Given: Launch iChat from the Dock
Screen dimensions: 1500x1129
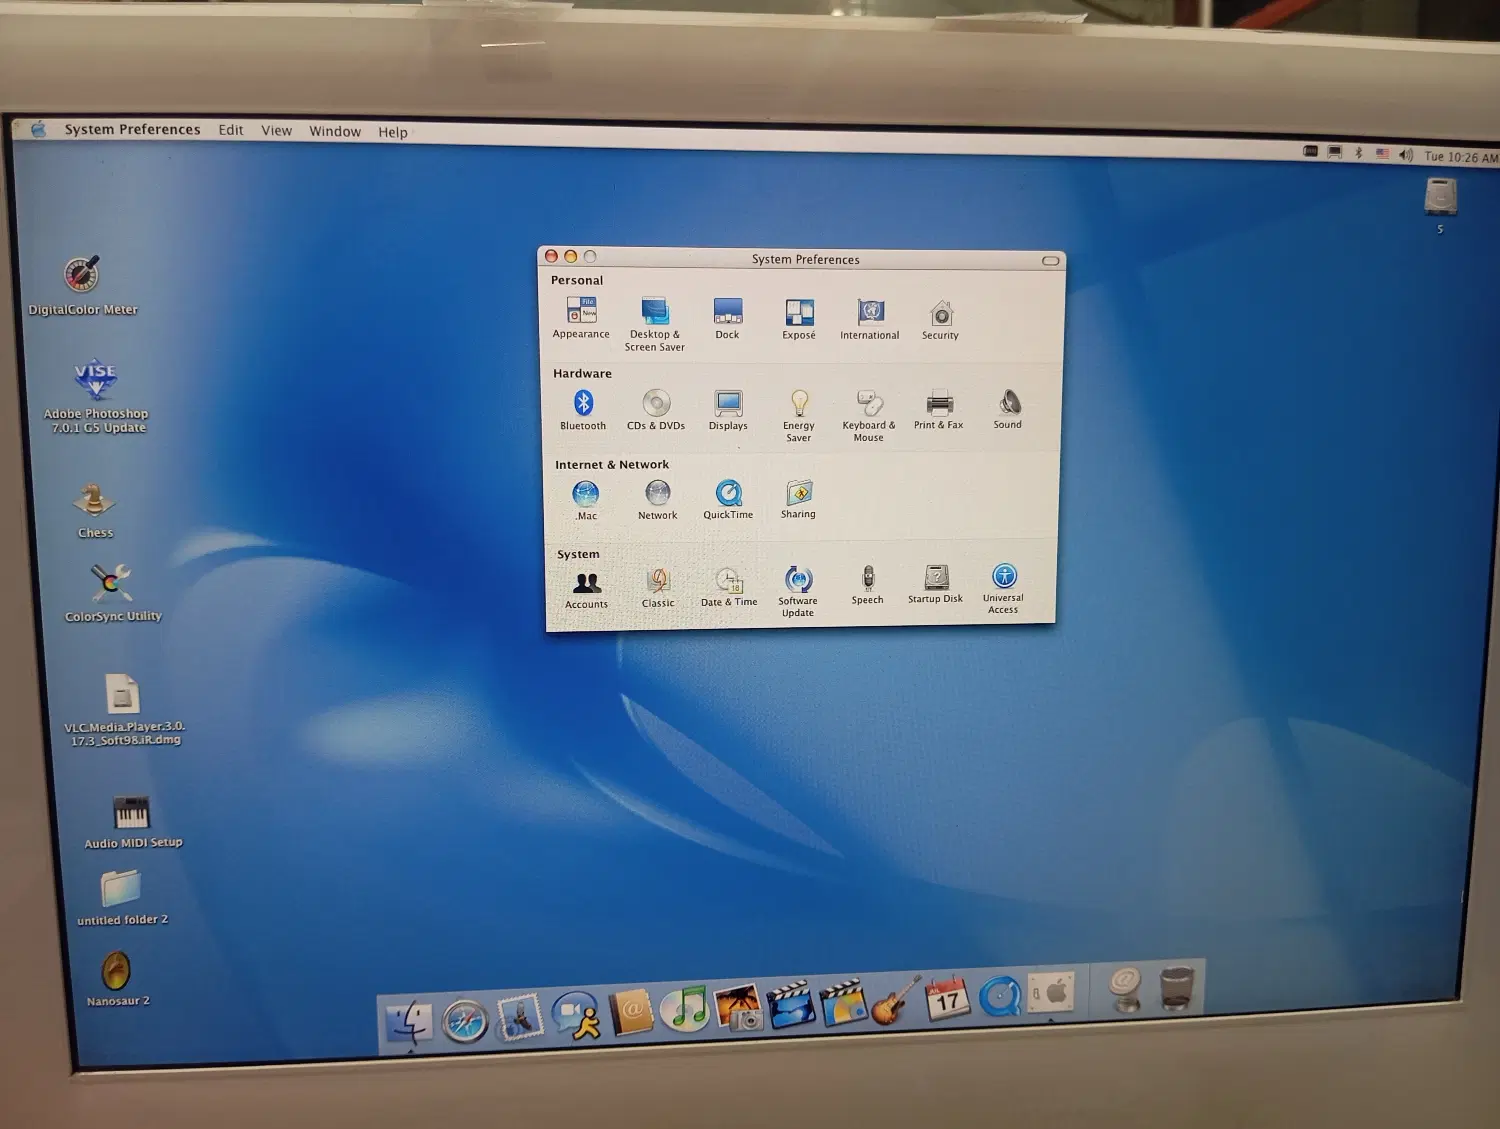Looking at the screenshot, I should click(x=576, y=1015).
